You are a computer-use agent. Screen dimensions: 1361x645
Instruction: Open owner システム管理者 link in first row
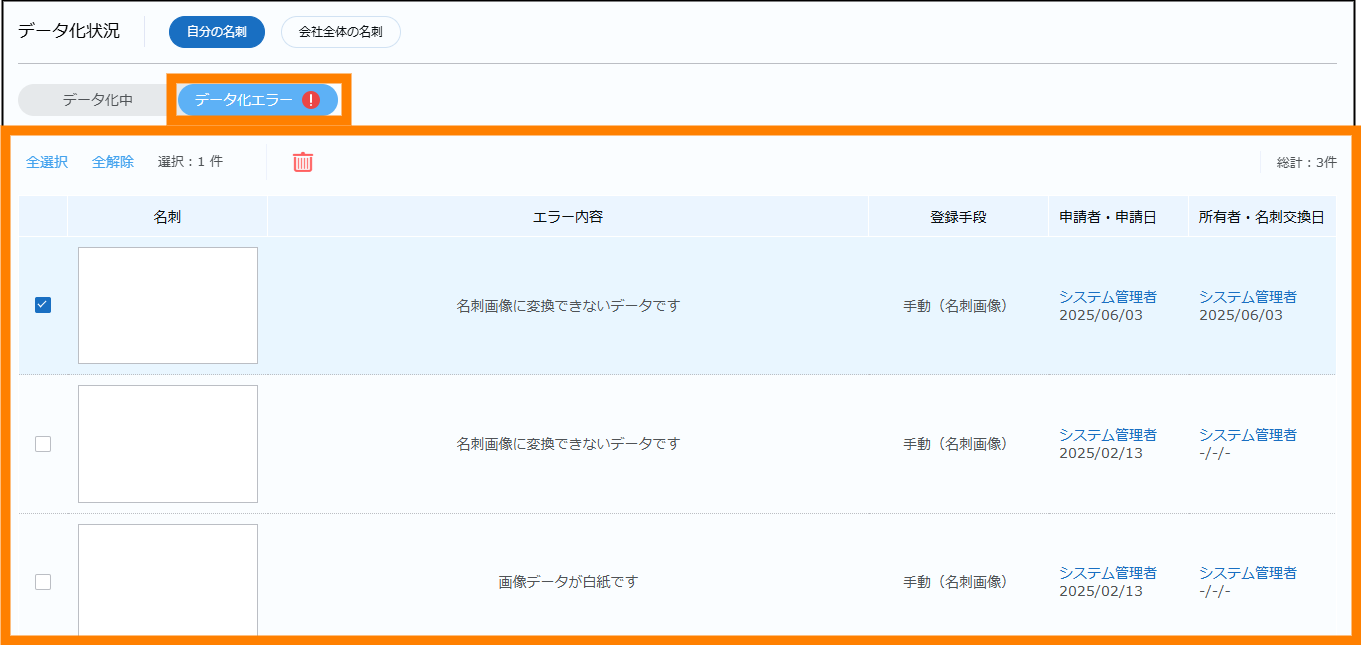click(x=1247, y=297)
